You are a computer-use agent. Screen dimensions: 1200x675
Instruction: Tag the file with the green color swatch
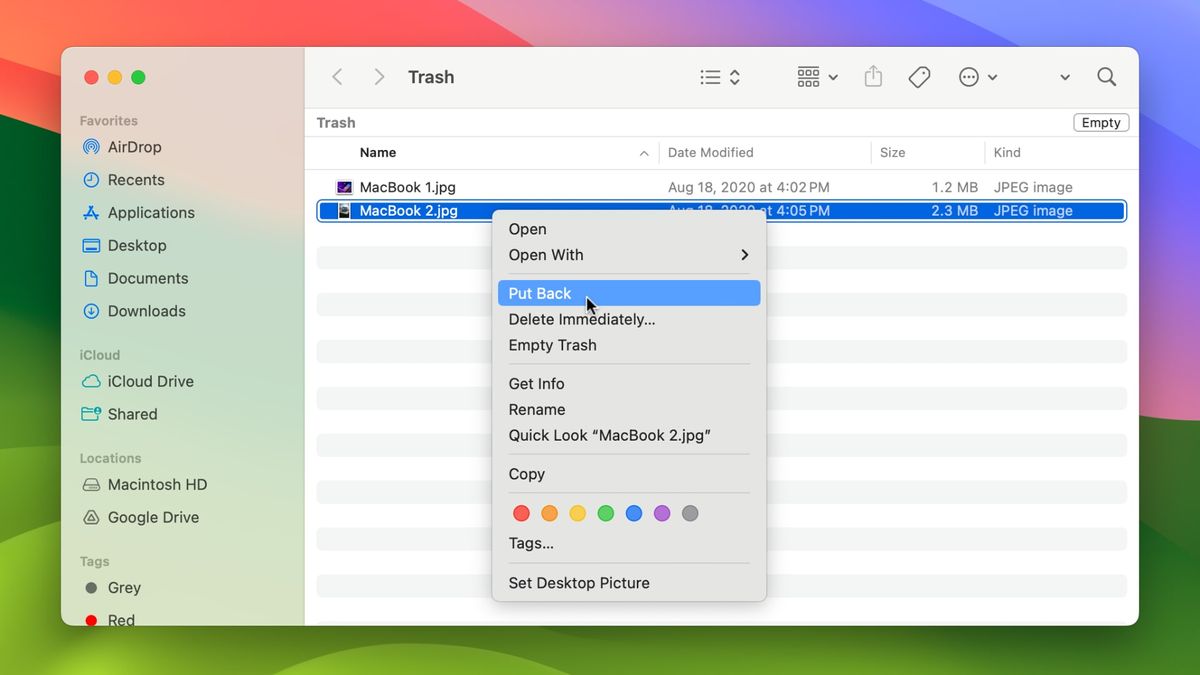tap(605, 513)
